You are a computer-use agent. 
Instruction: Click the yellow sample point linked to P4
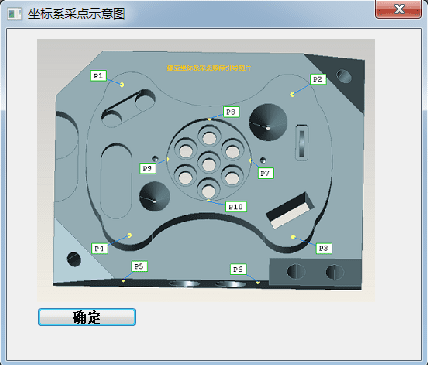click(130, 235)
